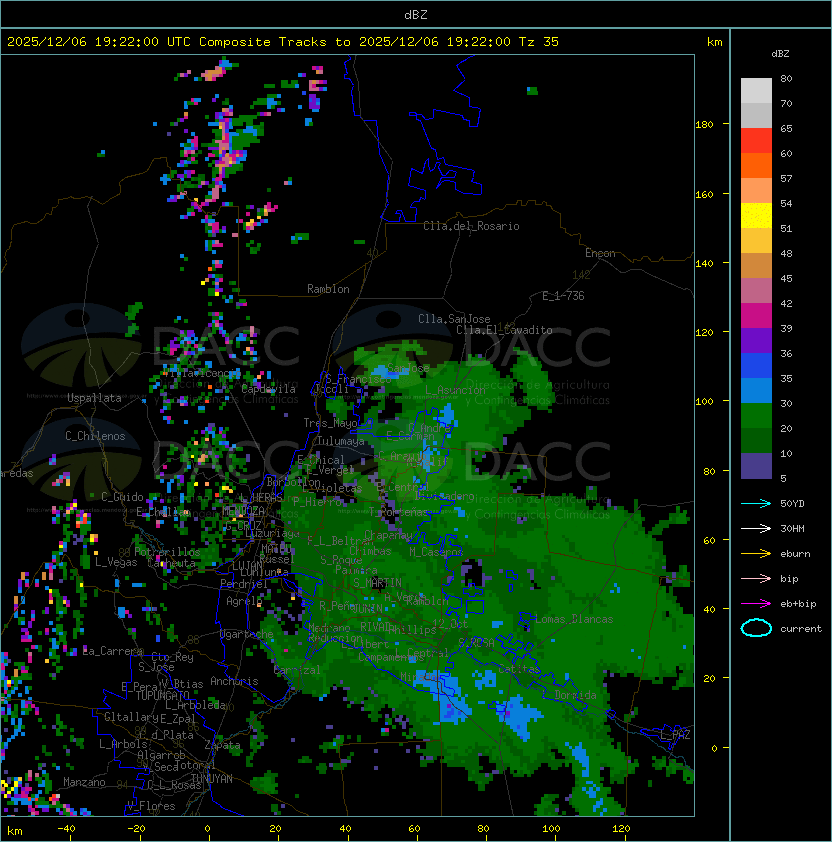Click the C_Chilenos map label

pos(95,436)
